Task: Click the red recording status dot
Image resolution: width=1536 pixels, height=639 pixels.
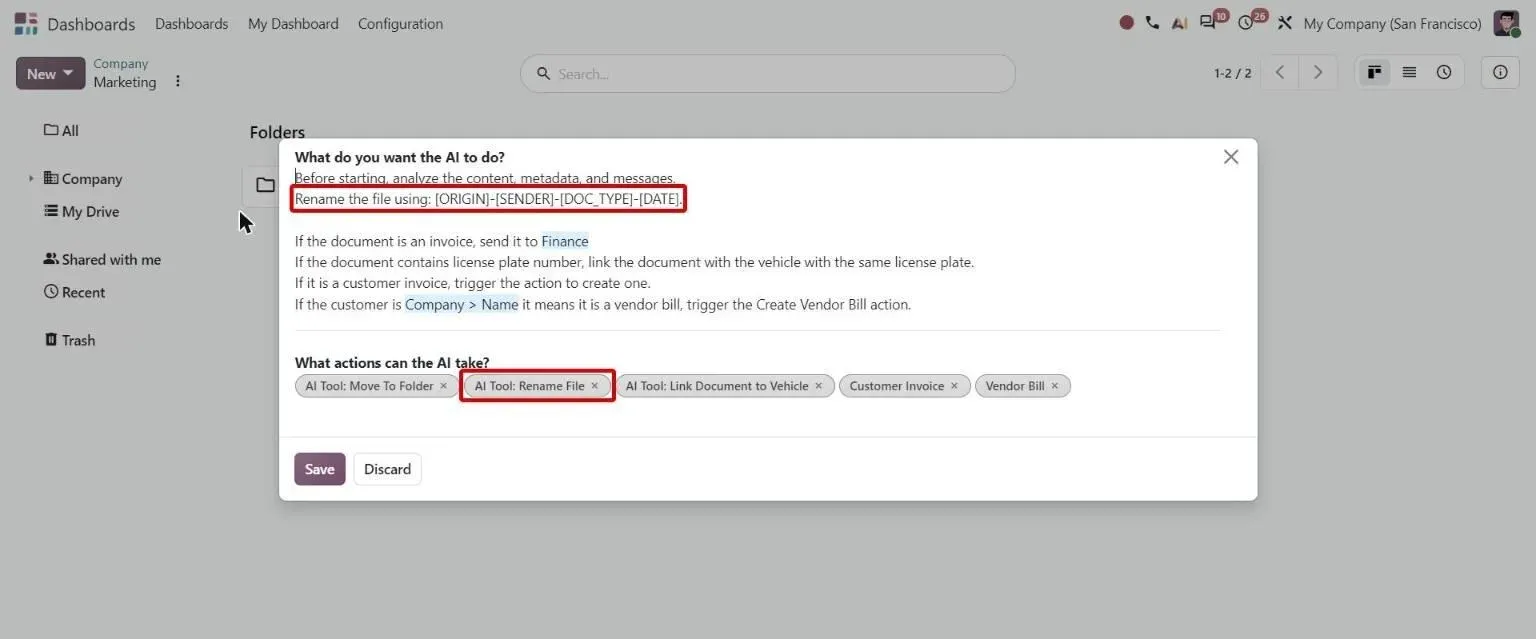Action: click(x=1126, y=23)
